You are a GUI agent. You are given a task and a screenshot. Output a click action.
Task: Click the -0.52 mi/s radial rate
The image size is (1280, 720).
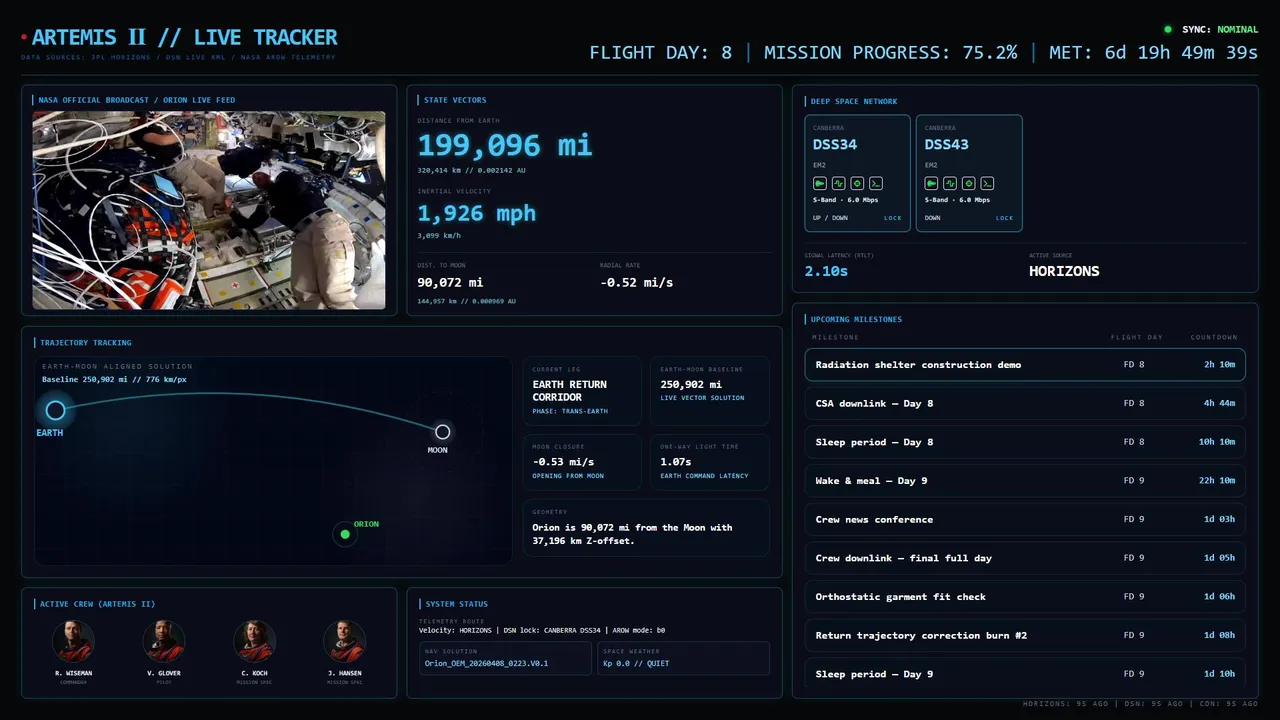tap(636, 283)
